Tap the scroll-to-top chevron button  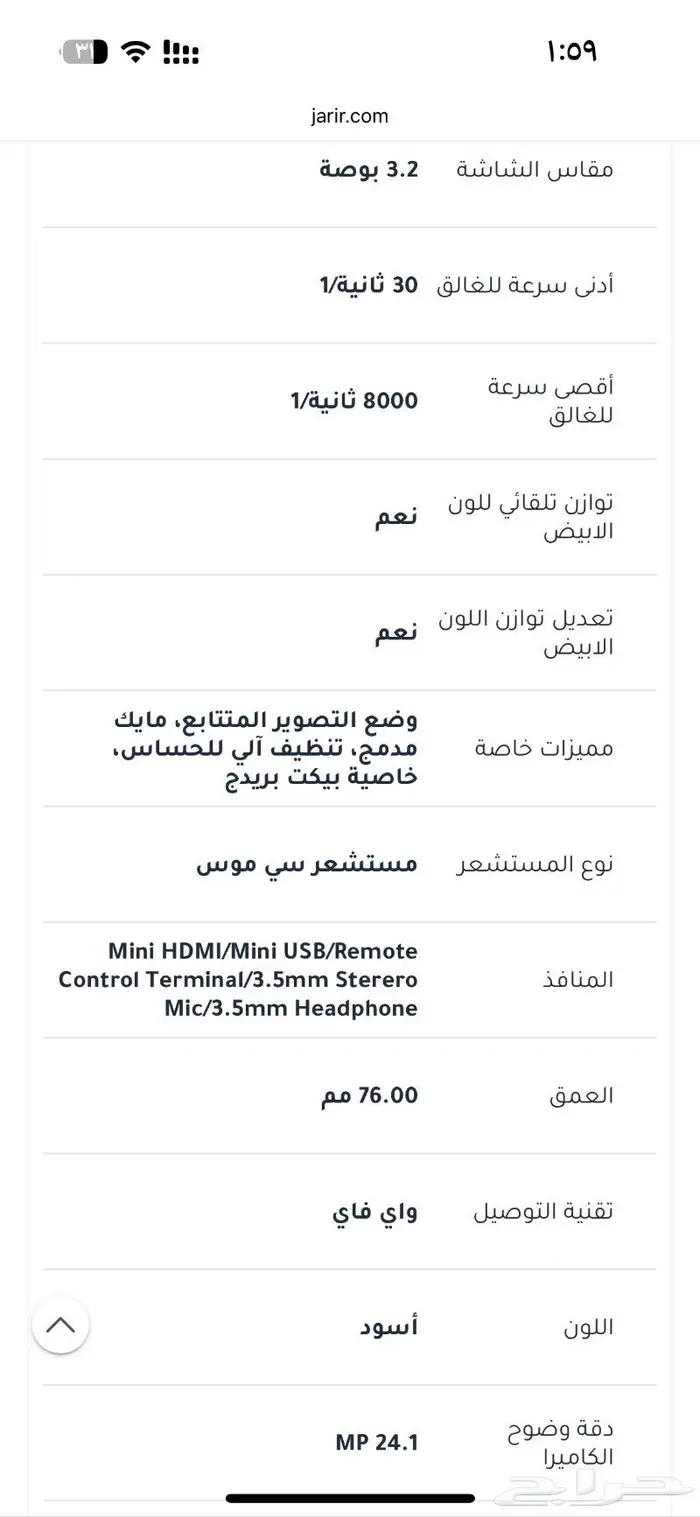click(60, 1326)
